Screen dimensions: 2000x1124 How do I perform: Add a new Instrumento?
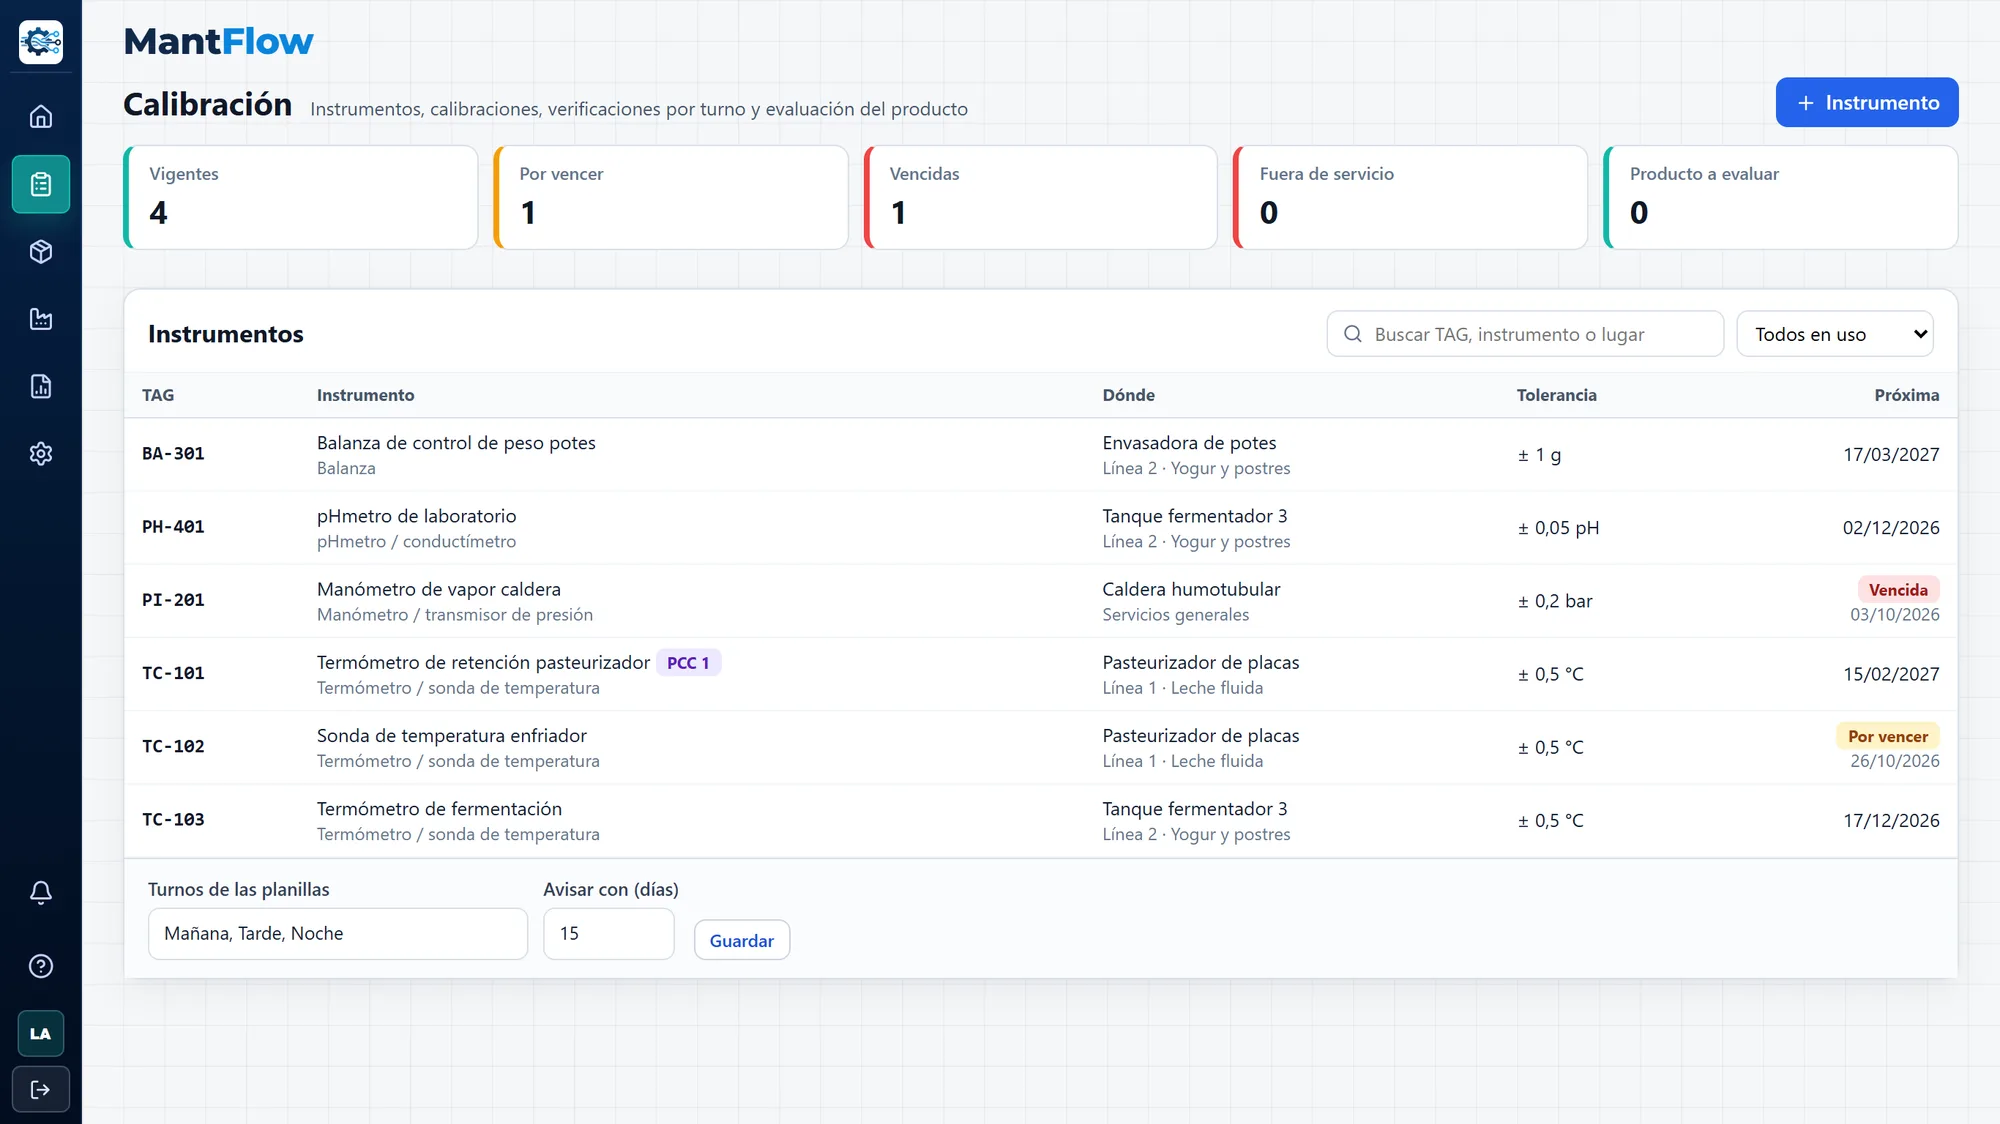point(1867,102)
